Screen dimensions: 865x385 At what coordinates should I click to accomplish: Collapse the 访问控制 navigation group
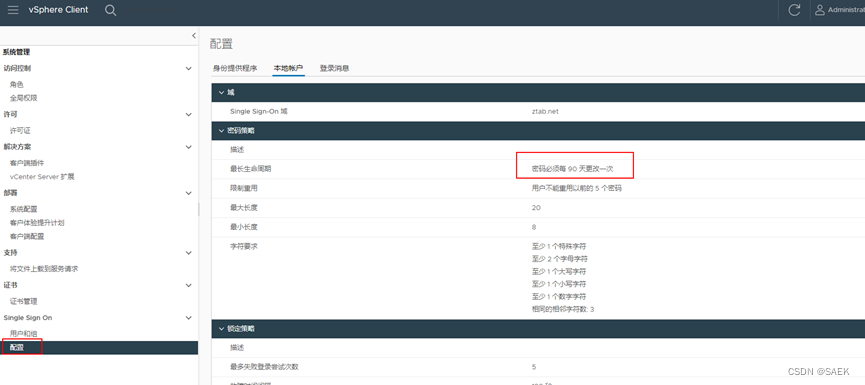click(189, 69)
